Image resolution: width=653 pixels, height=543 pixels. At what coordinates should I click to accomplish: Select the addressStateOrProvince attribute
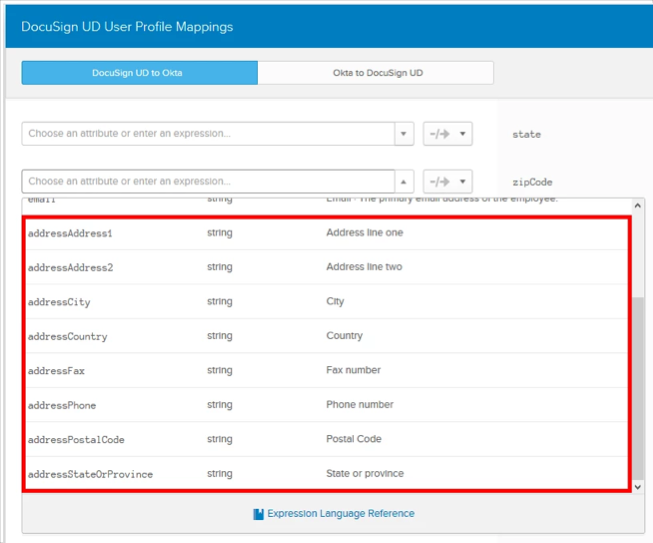[x=90, y=474]
